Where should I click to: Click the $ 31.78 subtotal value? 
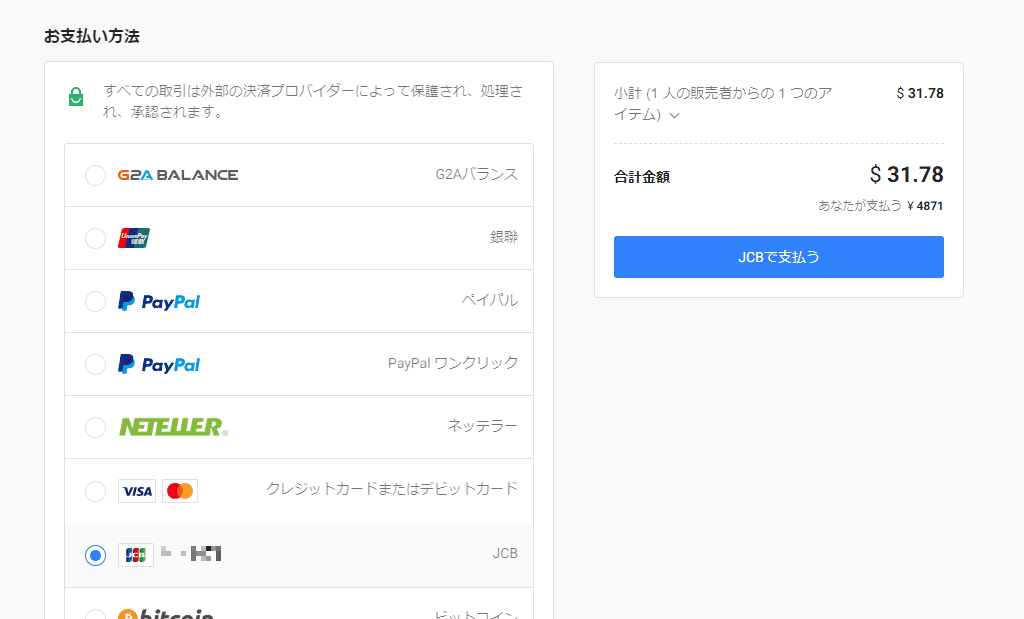tap(920, 93)
